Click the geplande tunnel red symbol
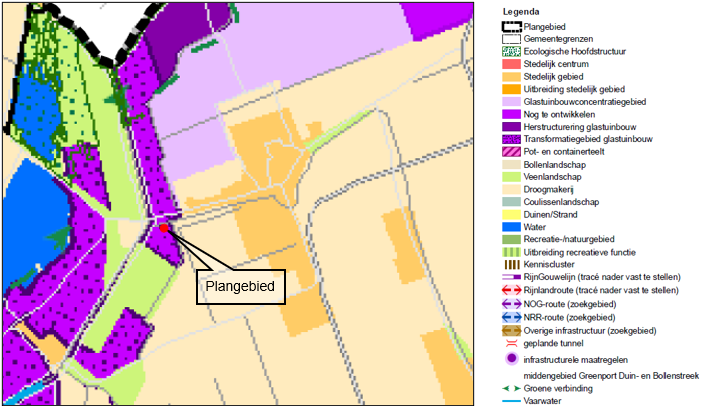 point(511,344)
